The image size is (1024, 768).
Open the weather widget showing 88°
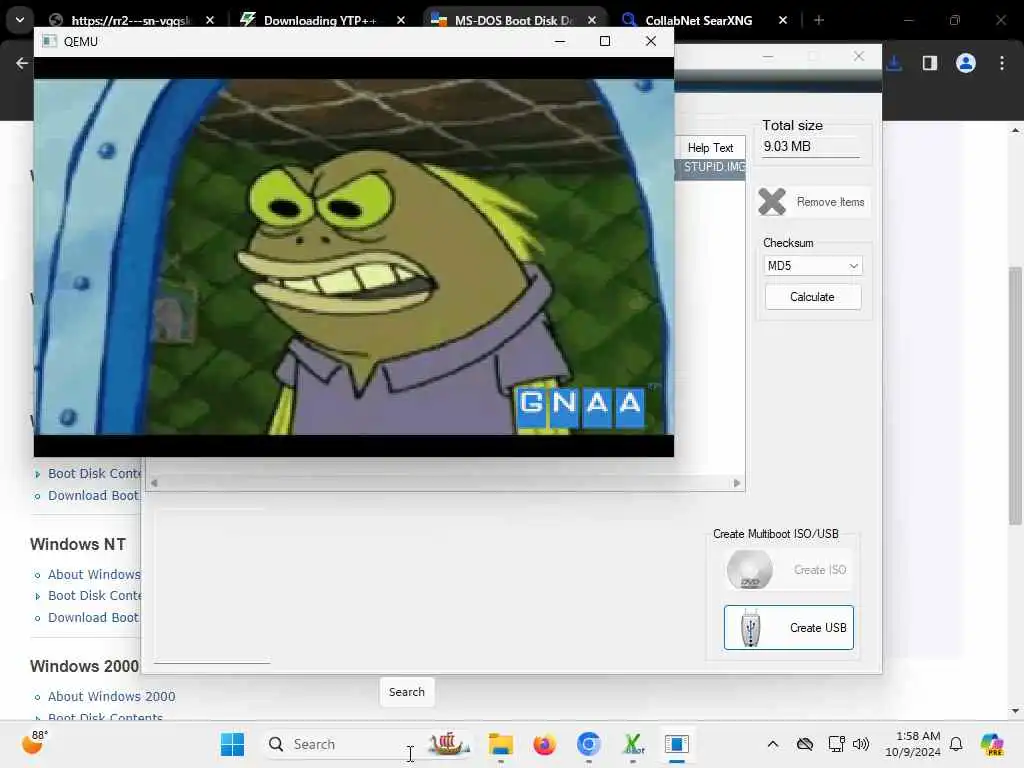(x=33, y=743)
